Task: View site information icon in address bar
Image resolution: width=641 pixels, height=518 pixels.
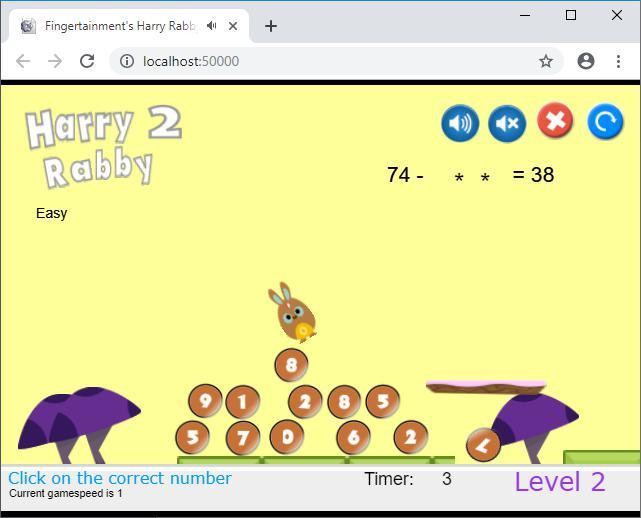Action: (127, 61)
